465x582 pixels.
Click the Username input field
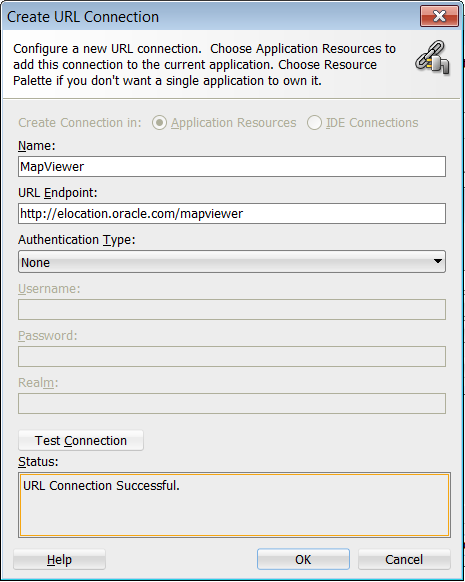click(232, 310)
